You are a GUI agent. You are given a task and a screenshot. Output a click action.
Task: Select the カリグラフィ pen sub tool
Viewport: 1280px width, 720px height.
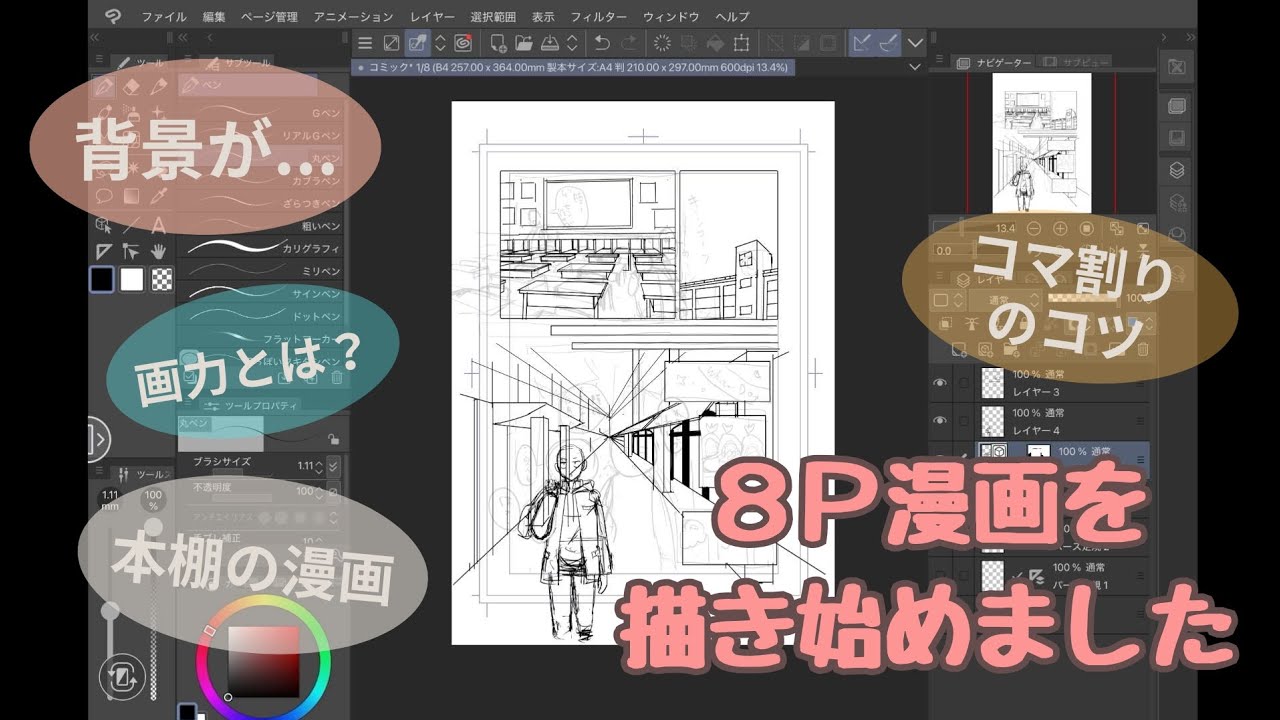(262, 248)
